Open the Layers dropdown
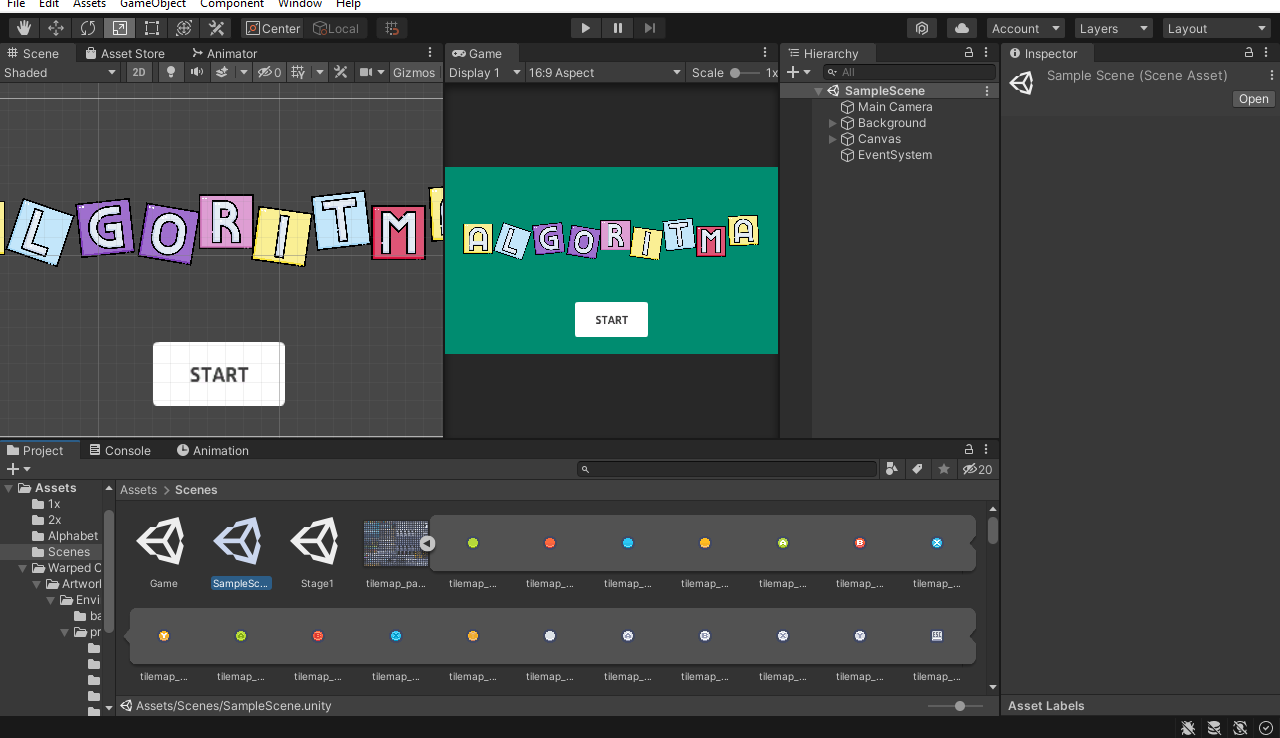Screen dimensions: 1280x738 1114,28
